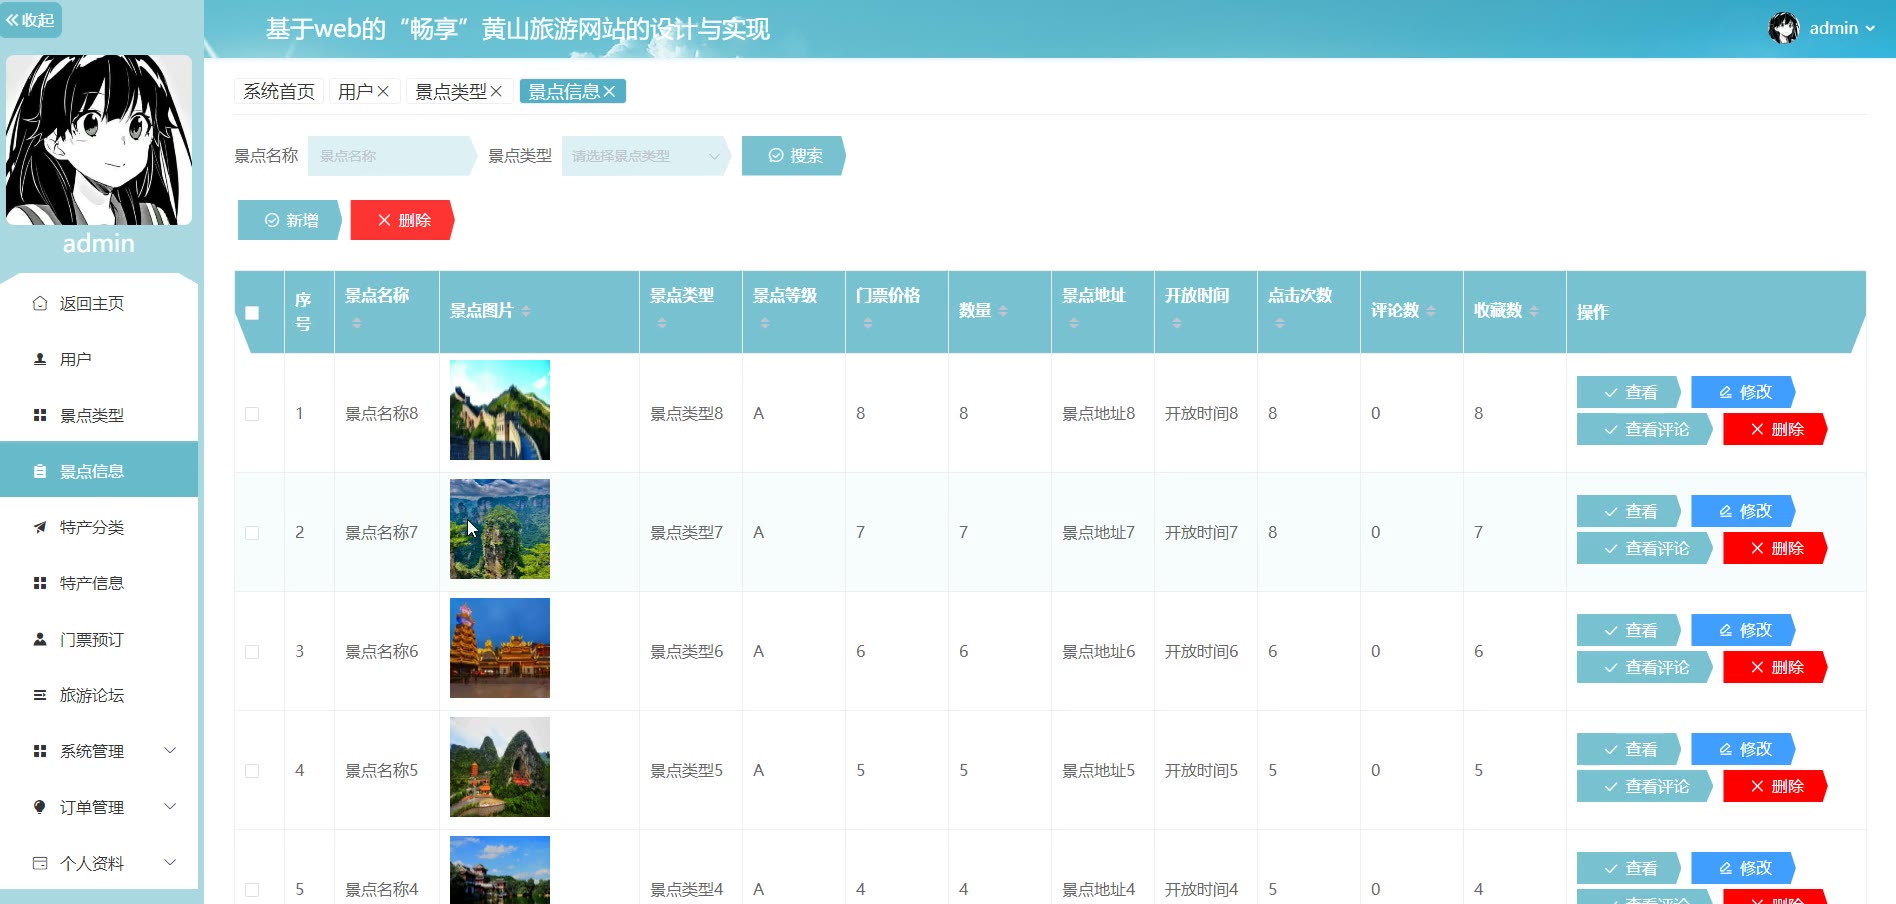Open the 景点类型 filter dropdown
This screenshot has height=904, width=1896.
(645, 156)
